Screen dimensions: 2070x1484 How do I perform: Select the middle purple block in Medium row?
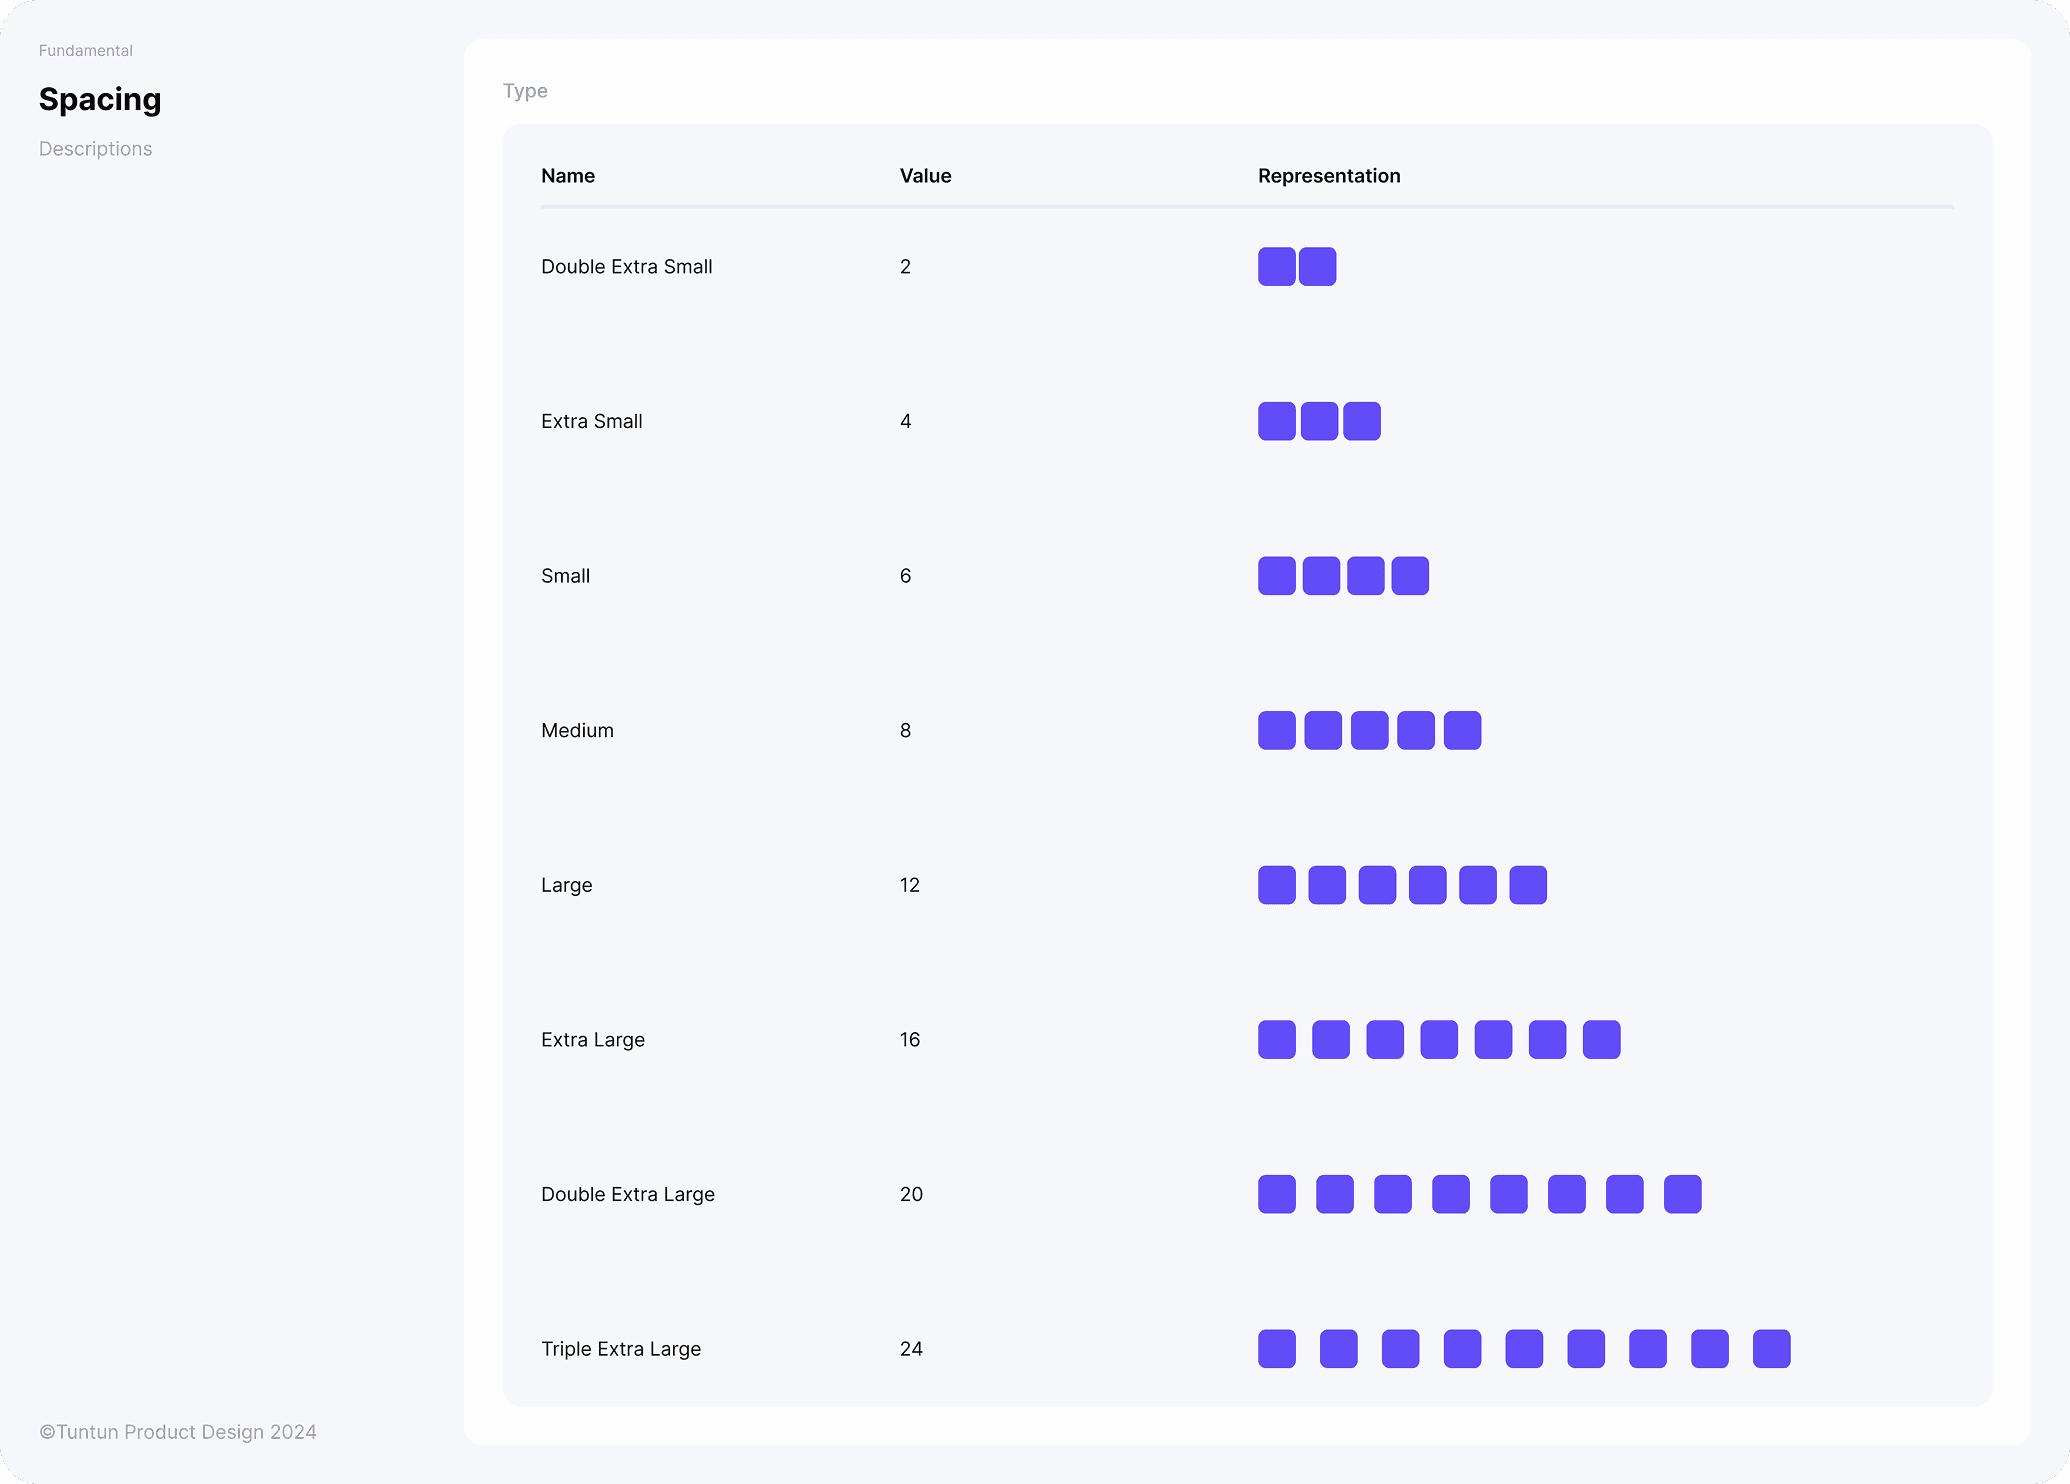click(x=1368, y=730)
